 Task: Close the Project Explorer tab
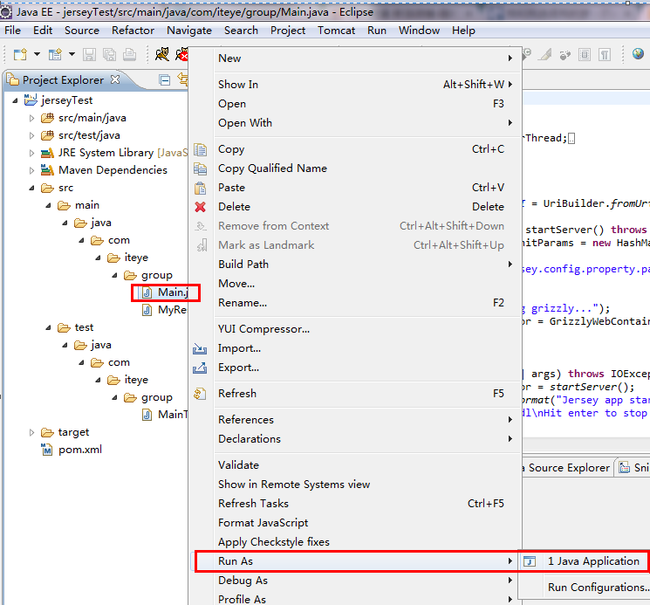click(115, 79)
